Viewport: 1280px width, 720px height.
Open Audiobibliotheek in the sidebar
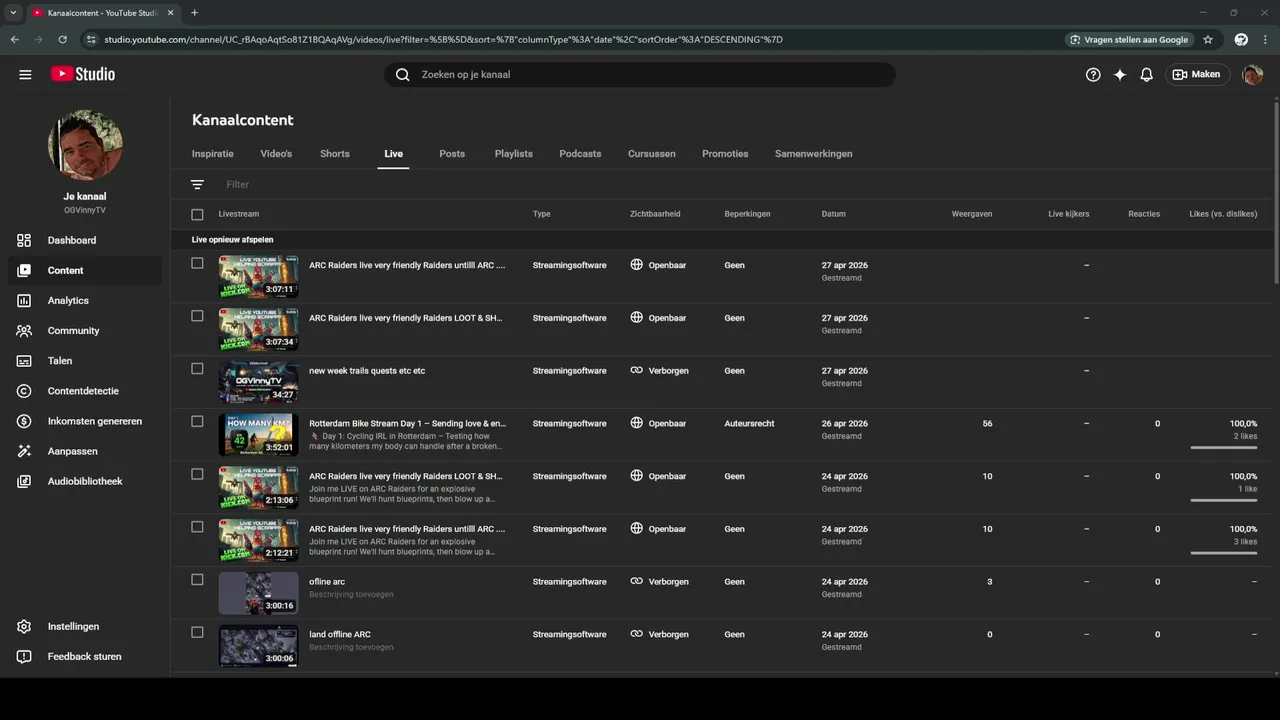[x=84, y=481]
